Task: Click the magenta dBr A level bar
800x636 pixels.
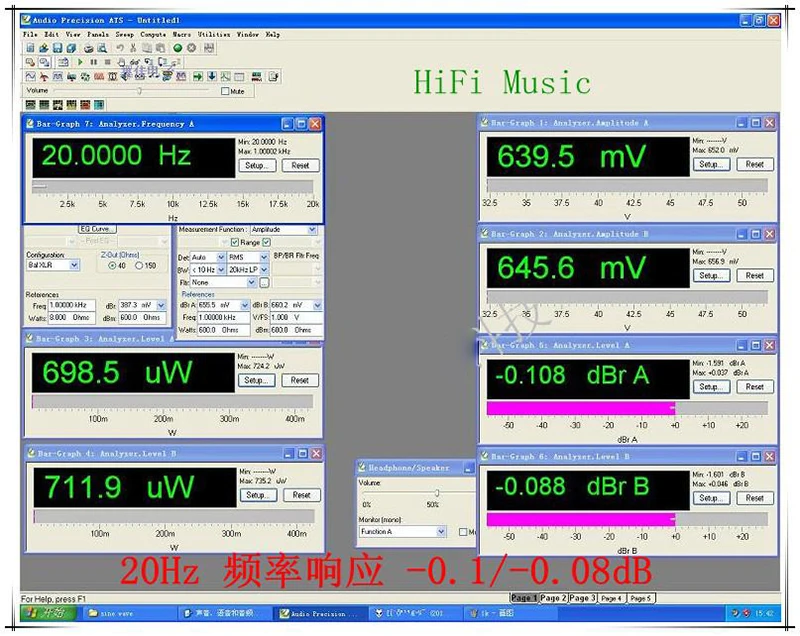Action: (581, 408)
